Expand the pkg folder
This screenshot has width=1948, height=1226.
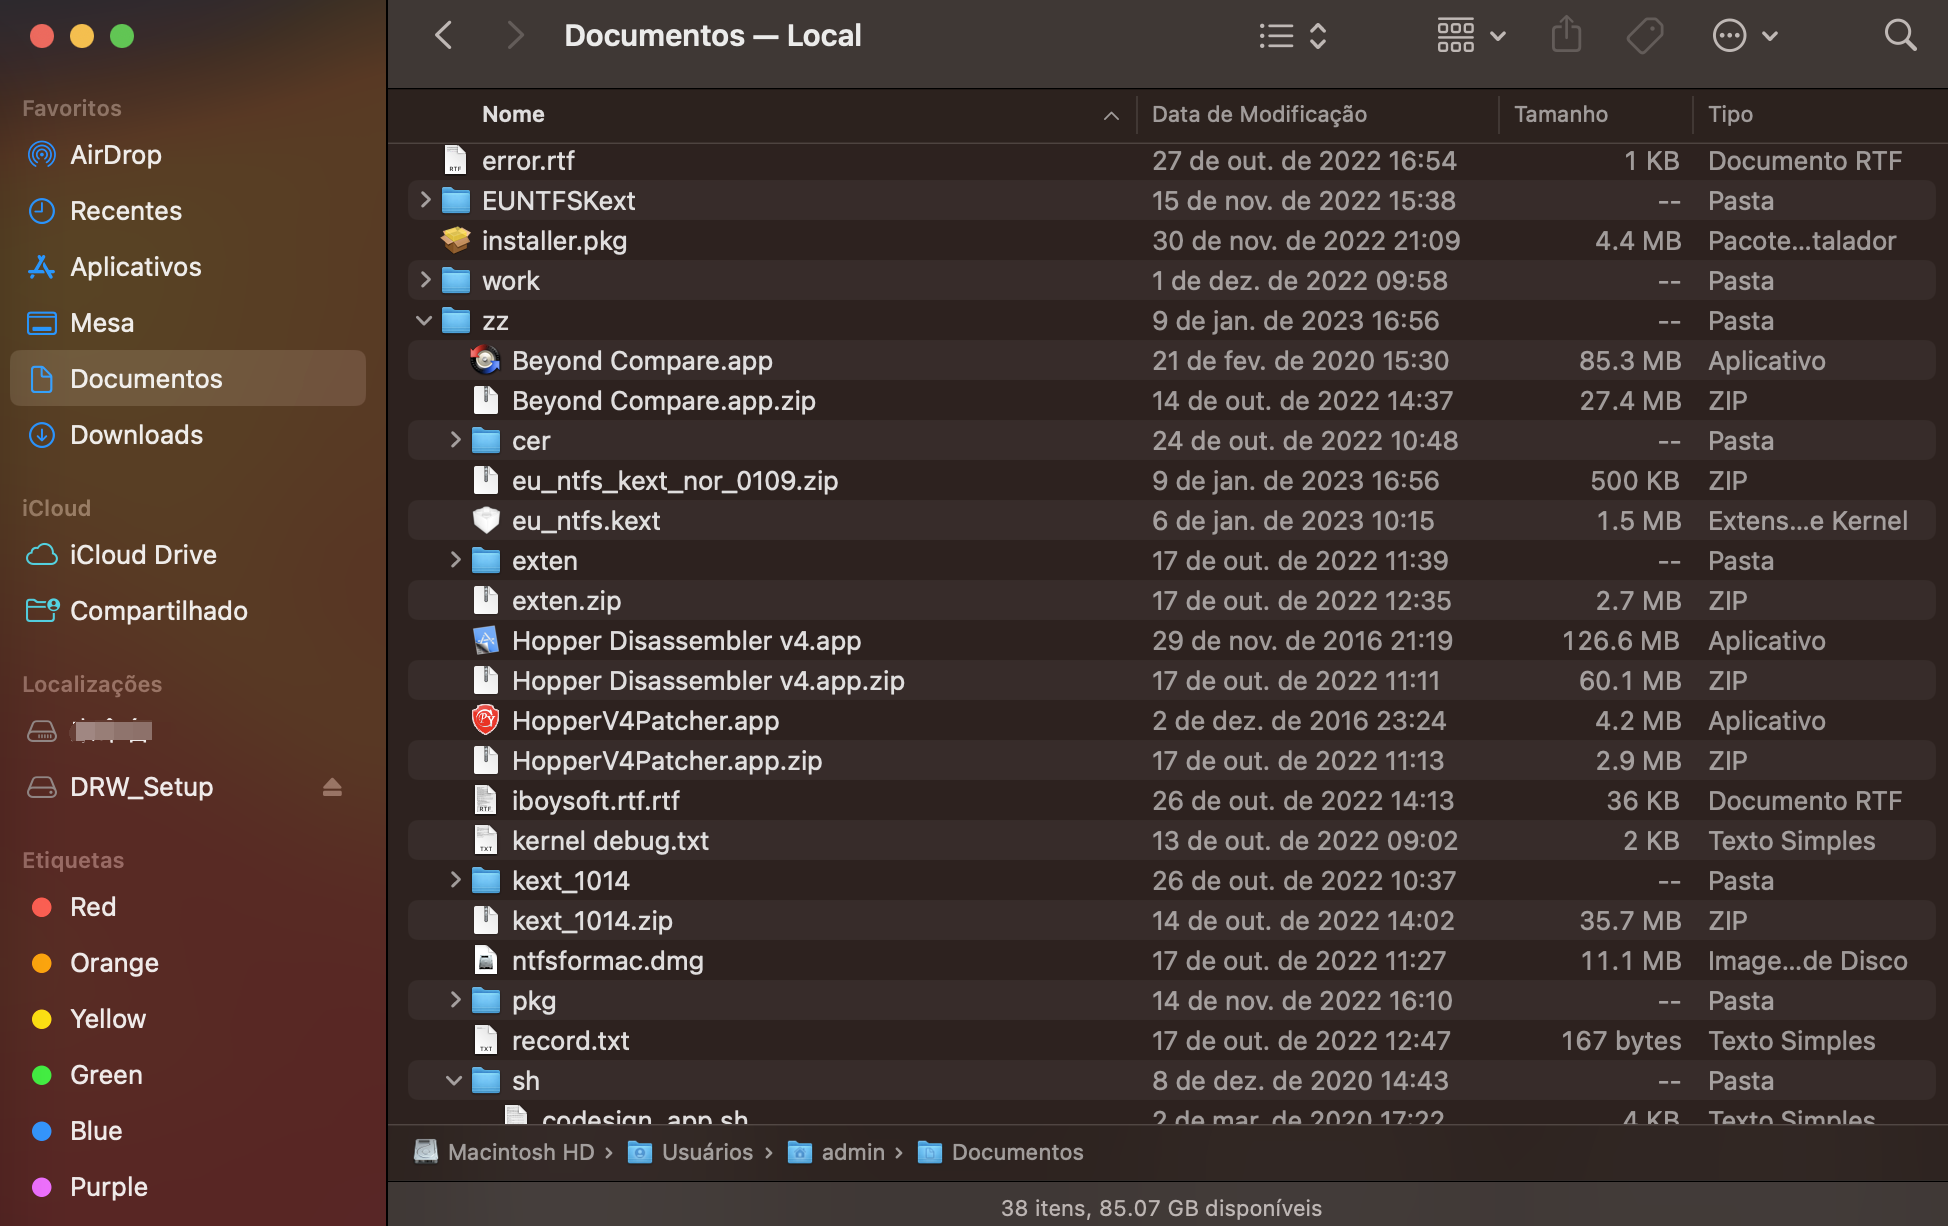click(x=455, y=1000)
